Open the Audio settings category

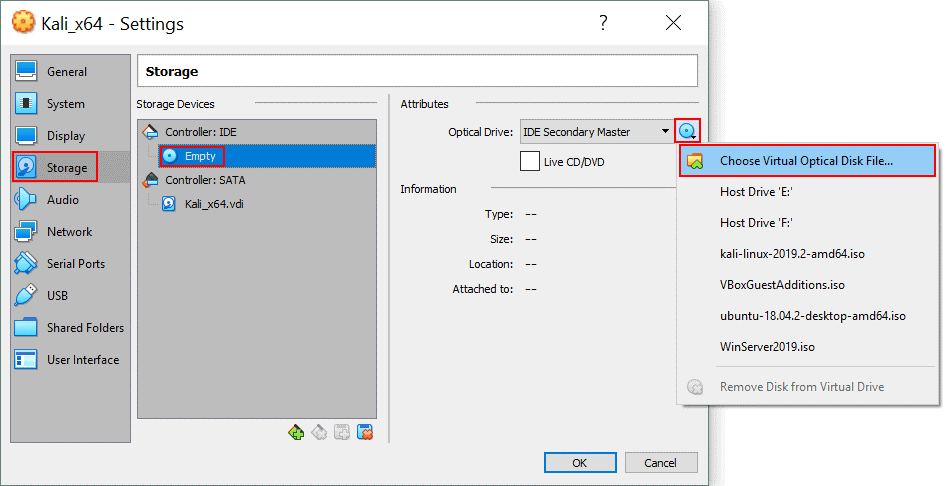(70, 200)
